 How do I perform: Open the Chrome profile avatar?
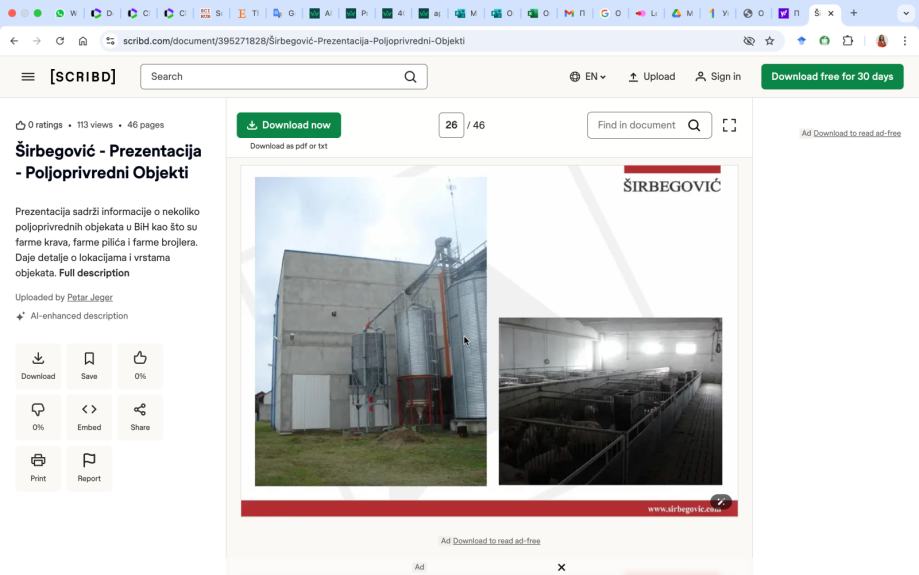point(881,41)
